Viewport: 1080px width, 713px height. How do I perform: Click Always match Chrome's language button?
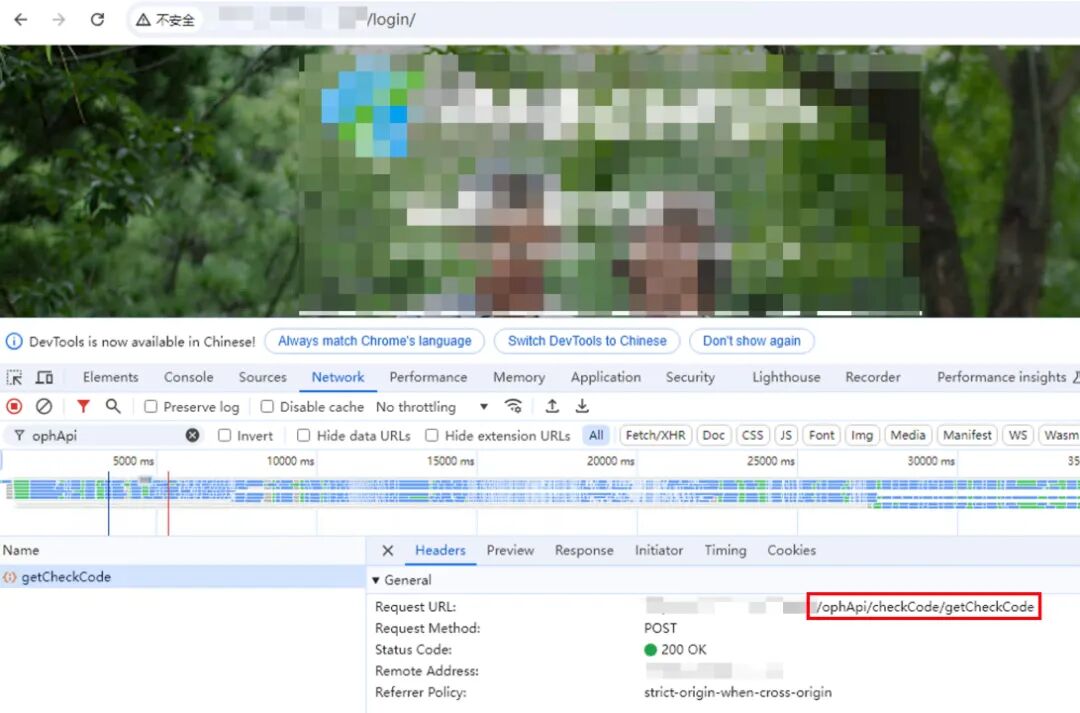pyautogui.click(x=375, y=341)
